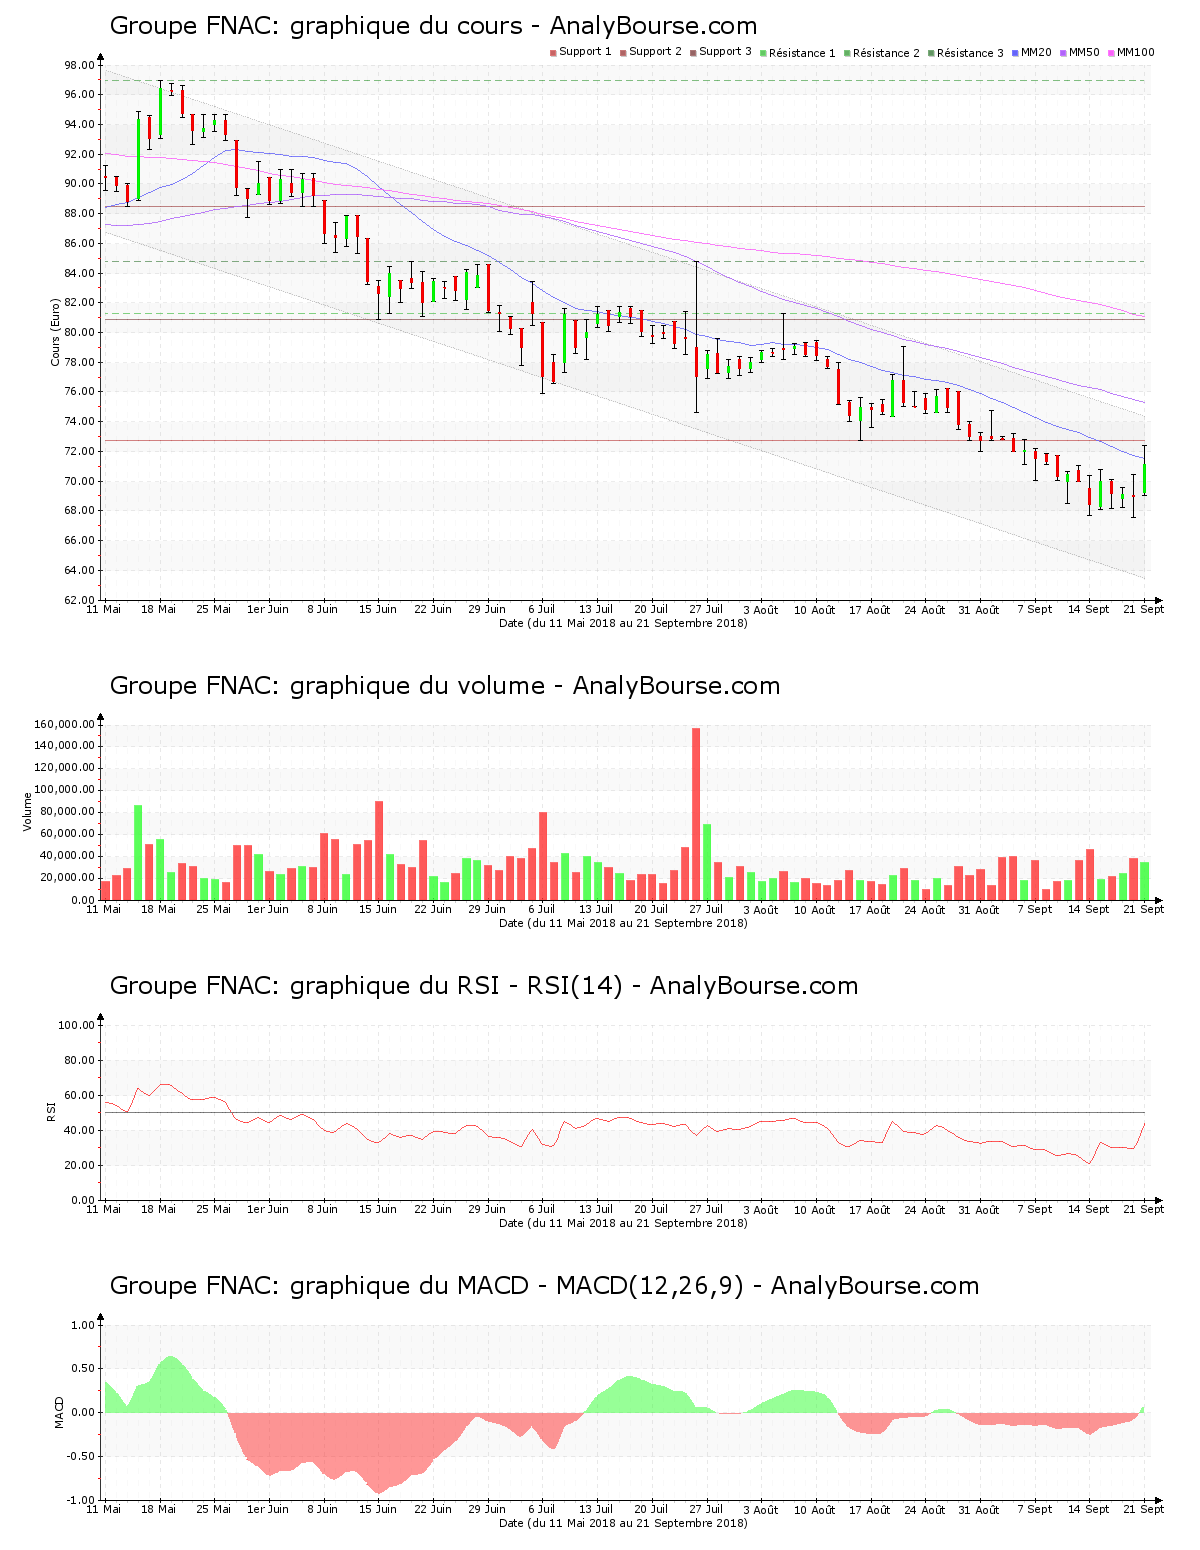The height and width of the screenshot is (1550, 1200).
Task: Click the Support 2 legend color square
Action: pos(623,53)
